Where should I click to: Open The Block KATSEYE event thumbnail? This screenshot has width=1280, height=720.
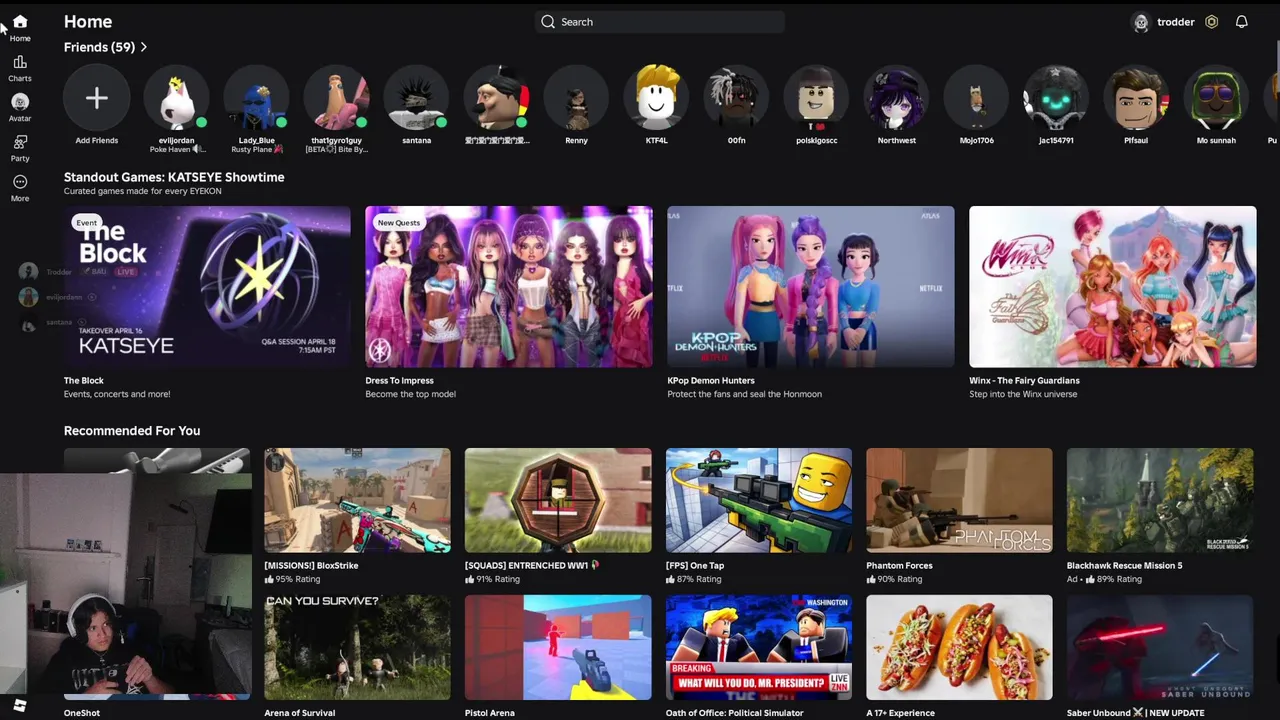click(x=207, y=287)
